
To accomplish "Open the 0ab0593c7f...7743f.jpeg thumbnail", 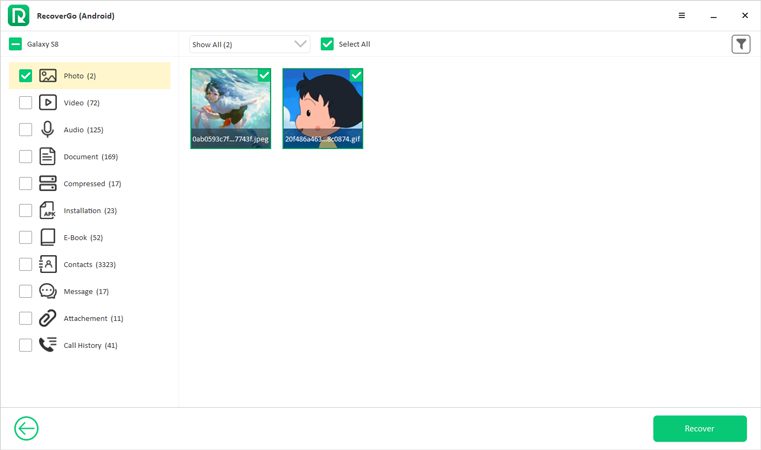I will point(231,108).
